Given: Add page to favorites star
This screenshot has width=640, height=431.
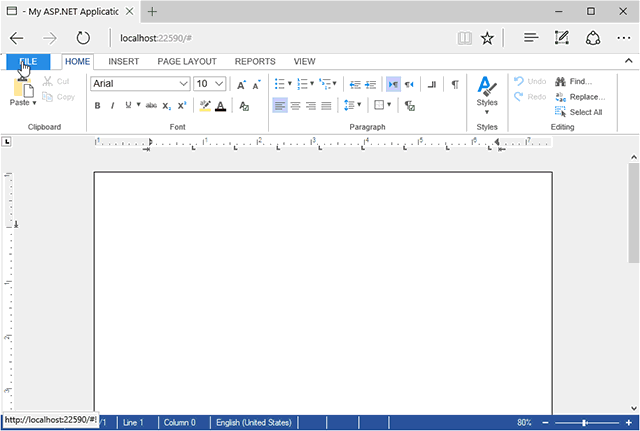Looking at the screenshot, I should (487, 38).
